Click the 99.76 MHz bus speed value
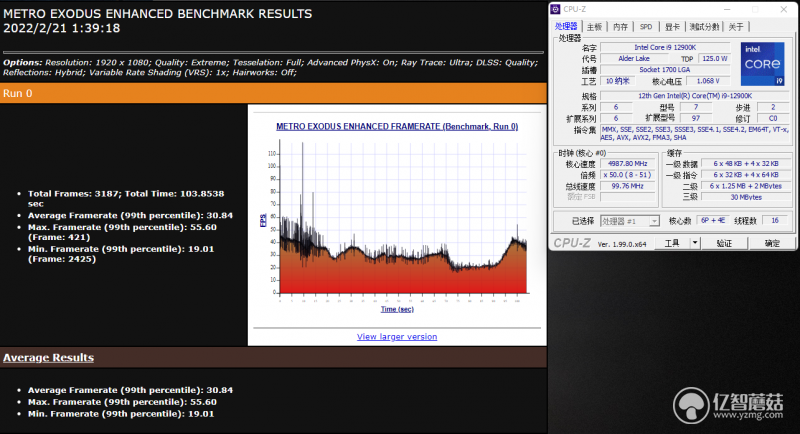 (628, 186)
